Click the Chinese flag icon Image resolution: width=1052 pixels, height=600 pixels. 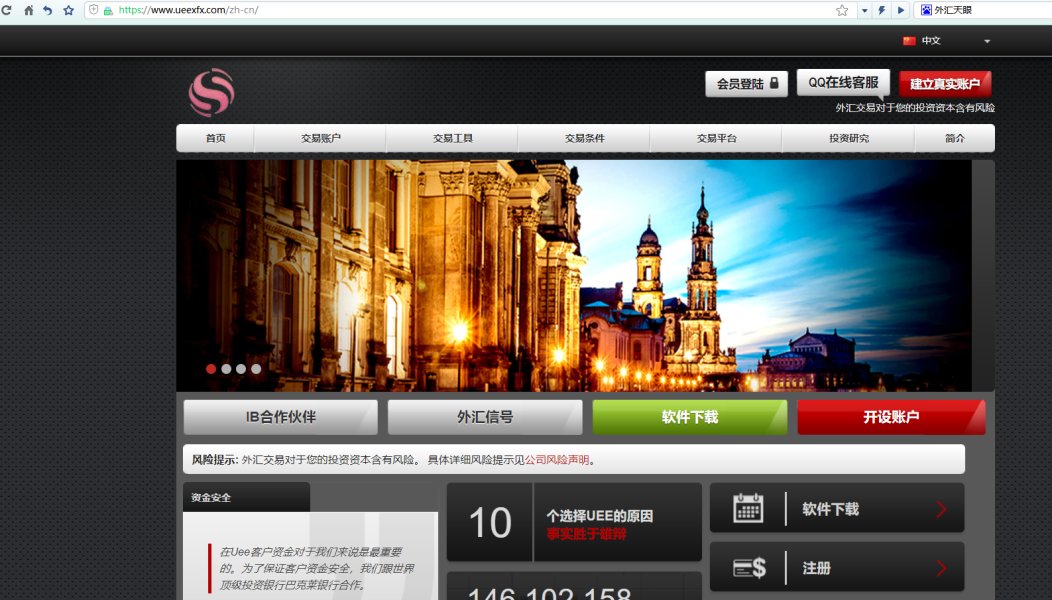[x=909, y=41]
